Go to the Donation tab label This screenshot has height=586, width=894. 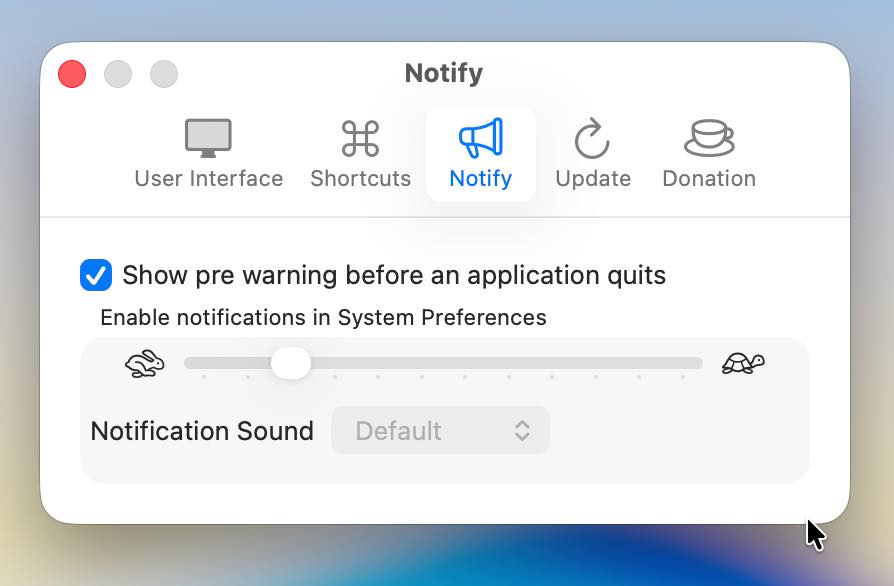(708, 179)
